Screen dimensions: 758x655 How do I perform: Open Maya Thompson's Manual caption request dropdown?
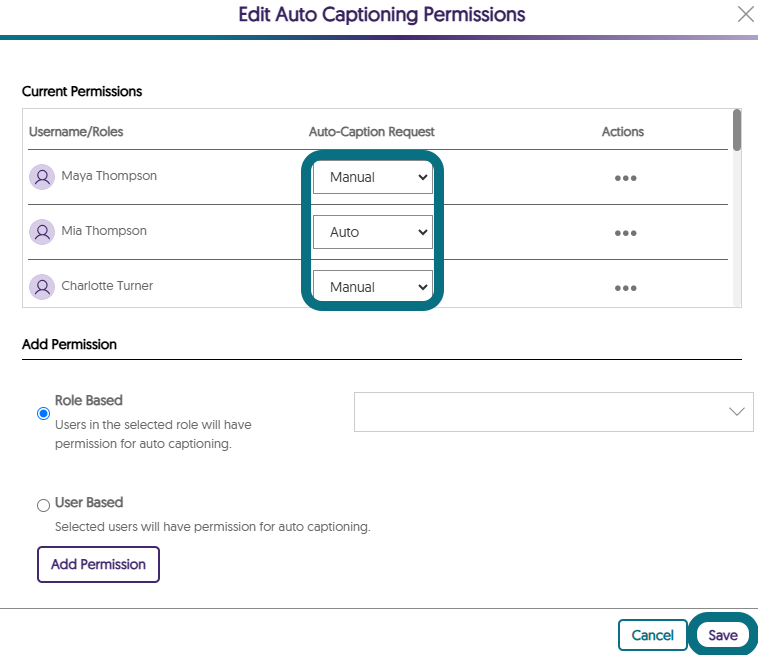click(373, 177)
